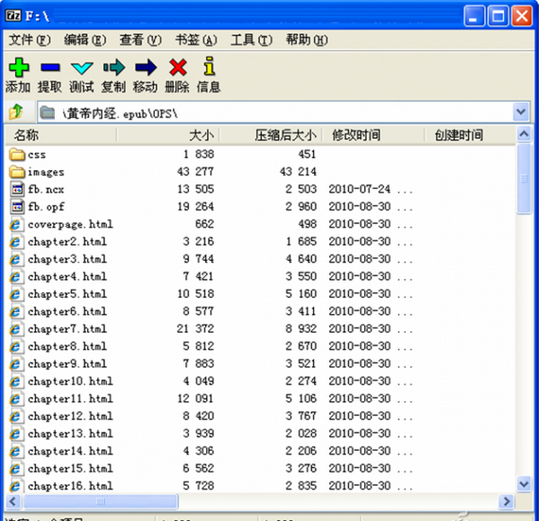
Task: Click the horizontal scrollbar left arrow
Action: (13, 501)
